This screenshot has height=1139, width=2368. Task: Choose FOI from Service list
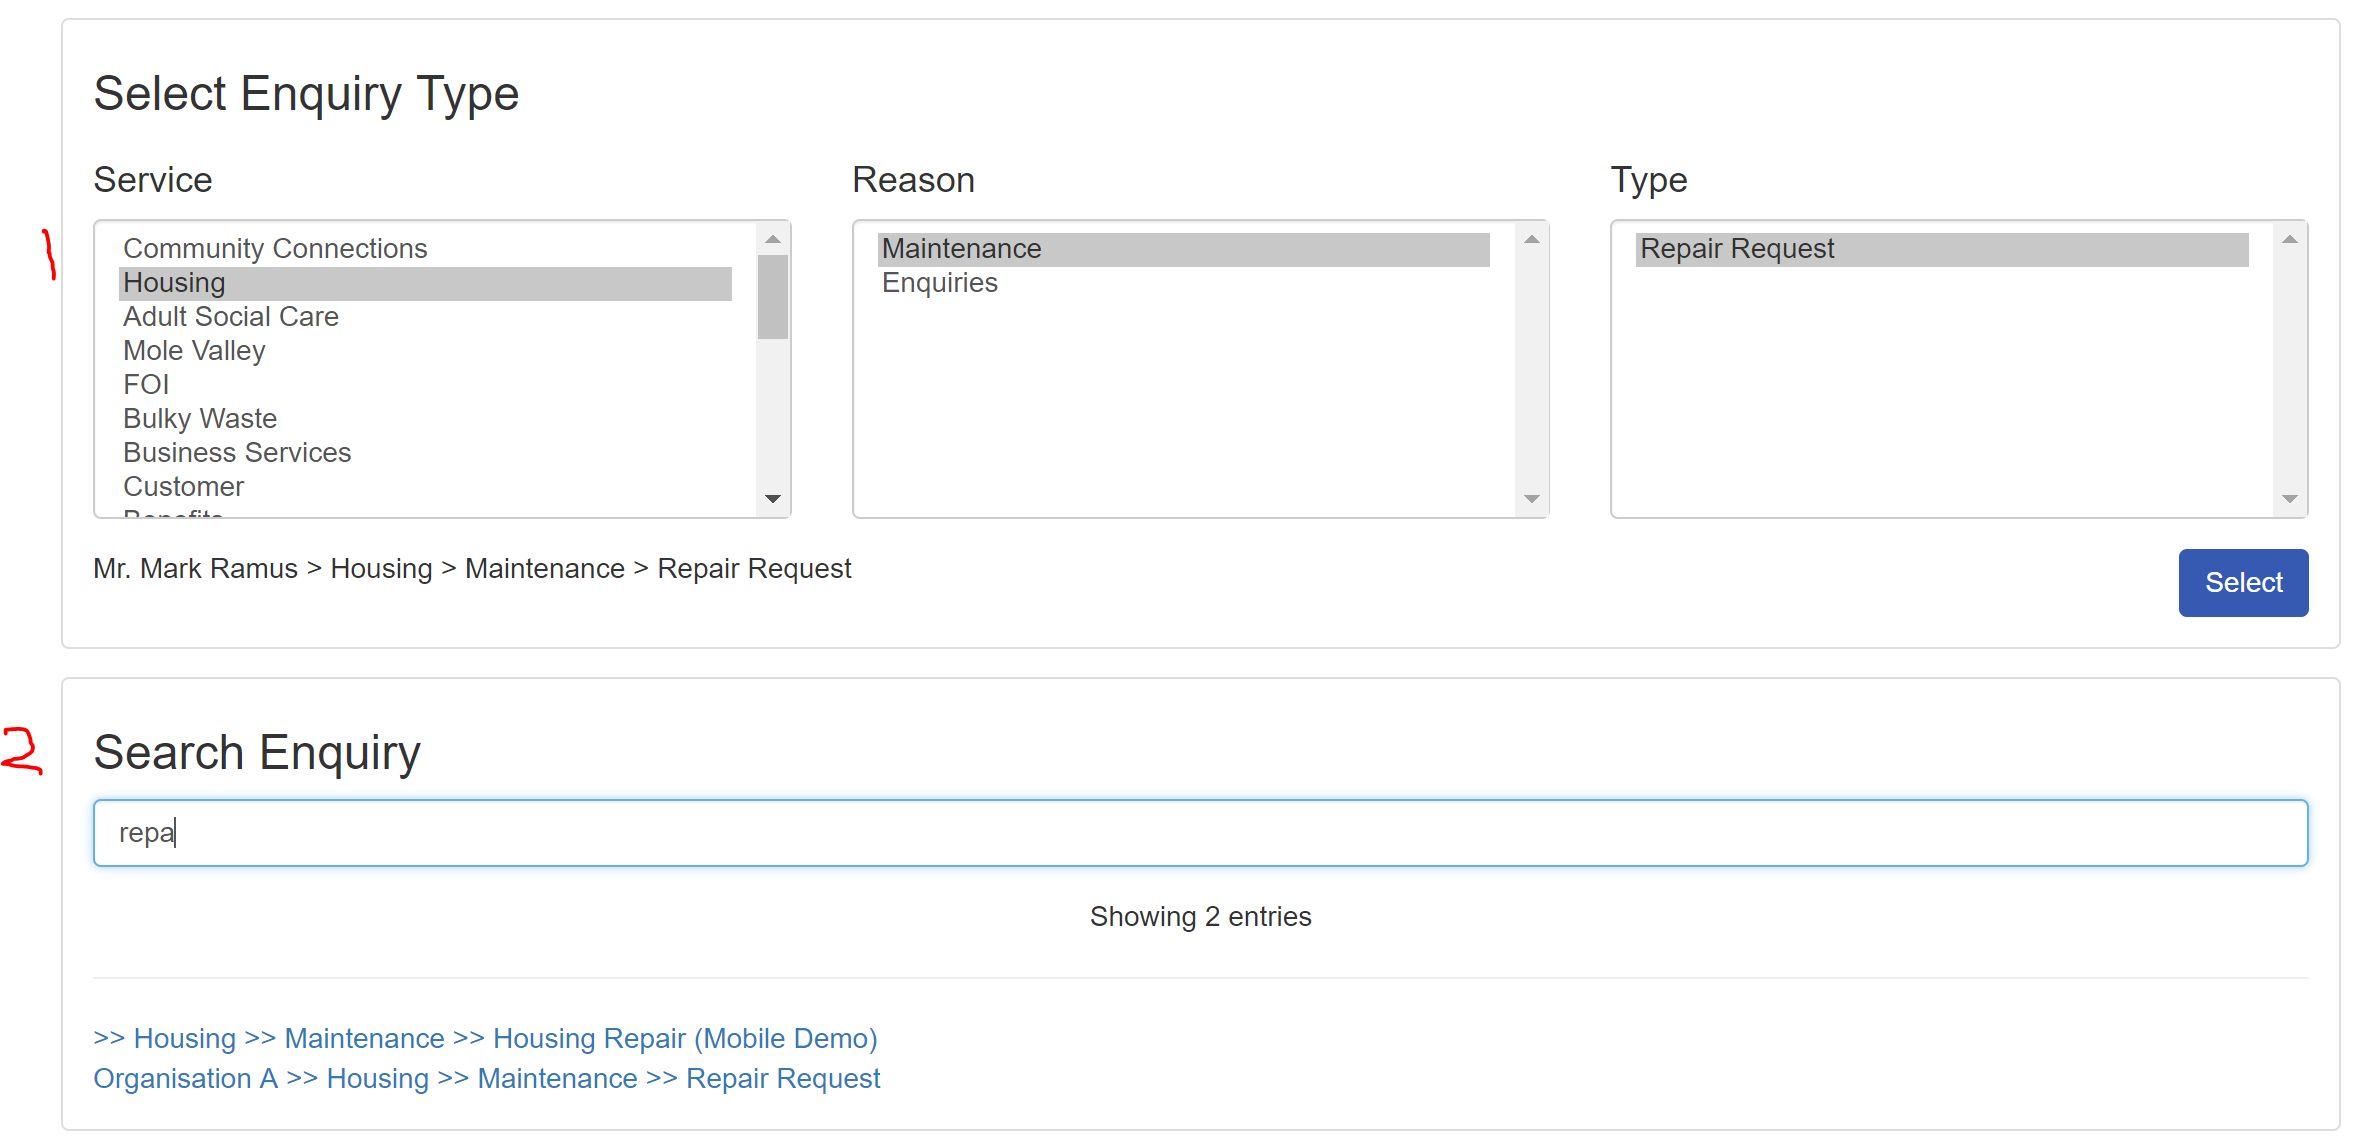point(146,385)
